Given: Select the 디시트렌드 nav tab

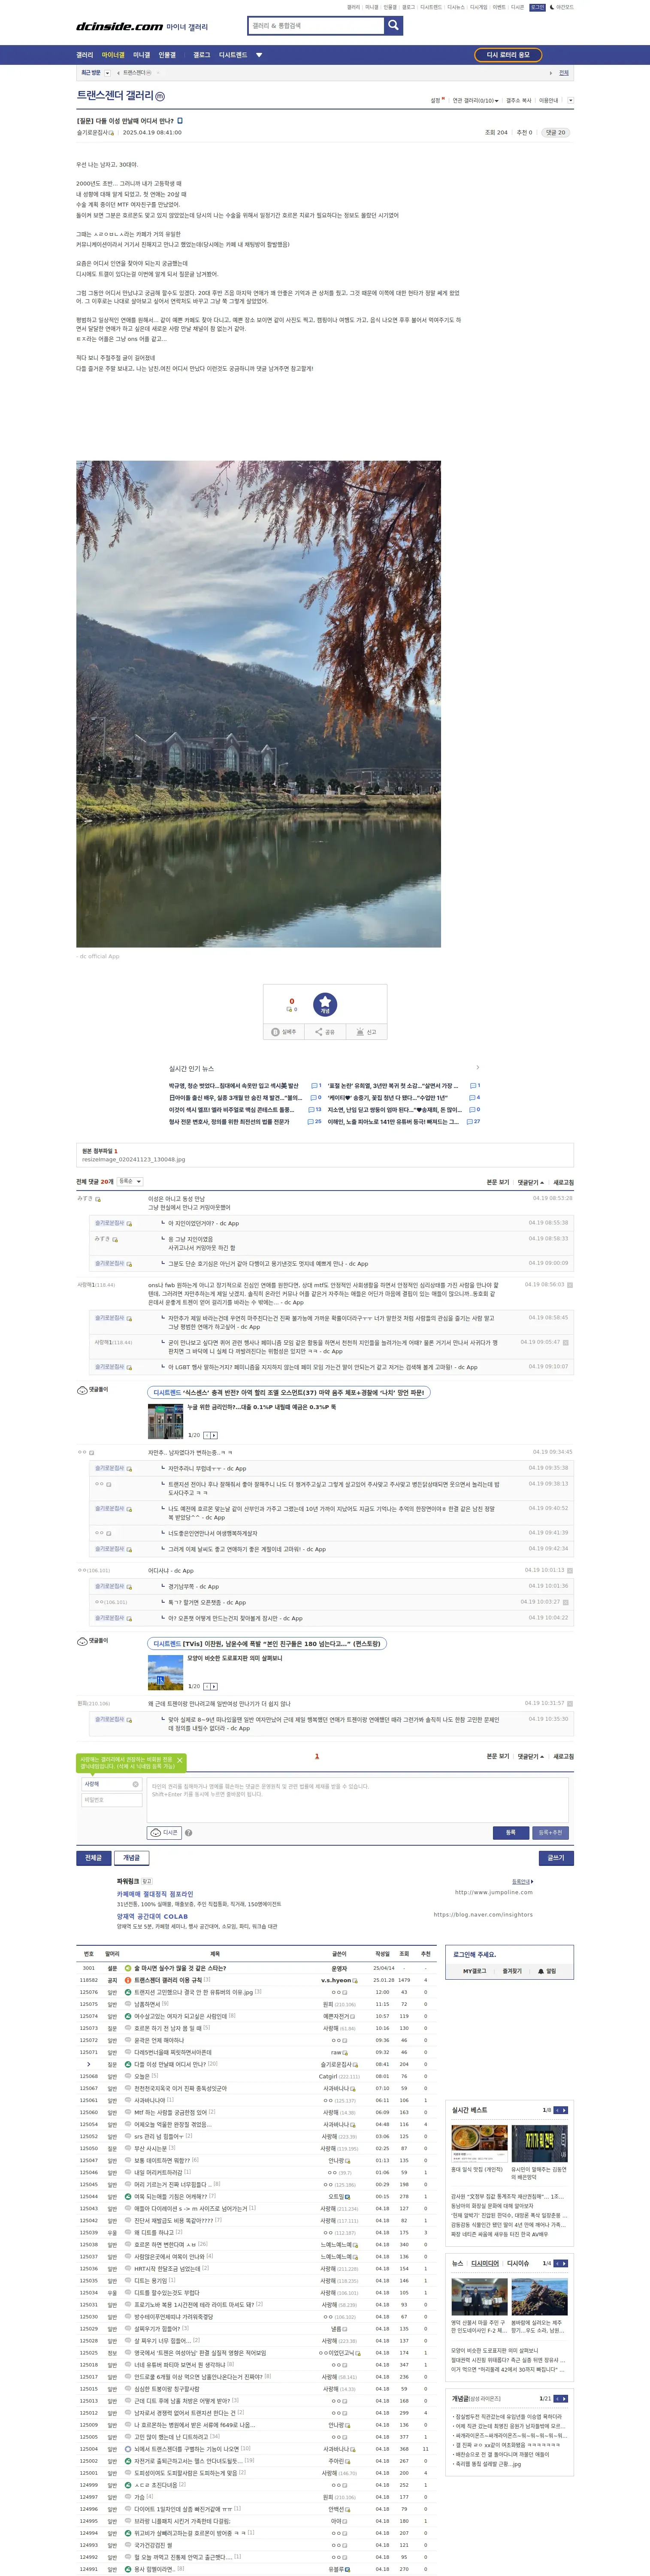Looking at the screenshot, I should (233, 55).
